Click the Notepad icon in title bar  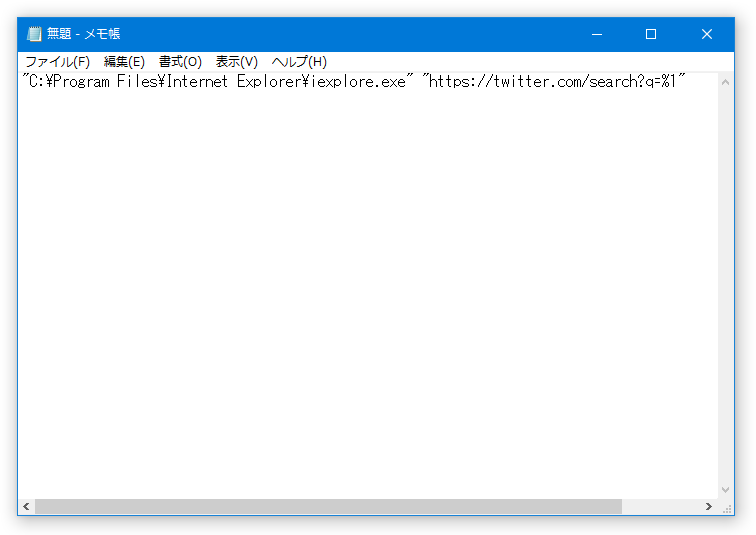pyautogui.click(x=34, y=34)
